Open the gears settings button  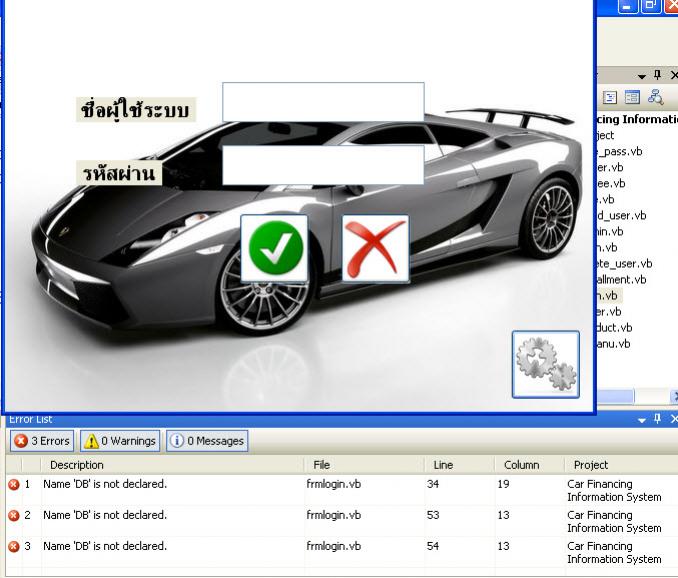click(x=545, y=364)
